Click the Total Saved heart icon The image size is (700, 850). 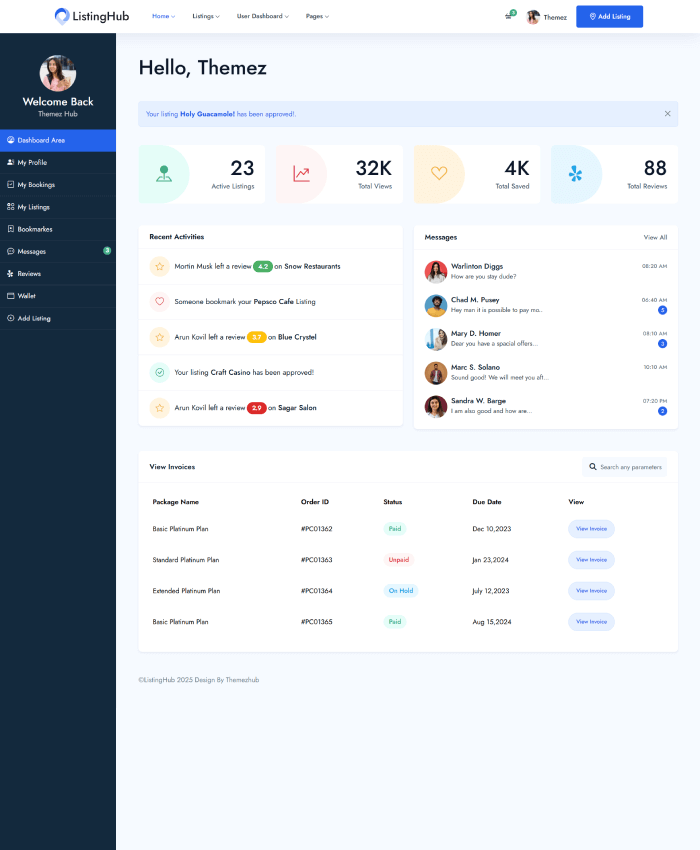(439, 173)
